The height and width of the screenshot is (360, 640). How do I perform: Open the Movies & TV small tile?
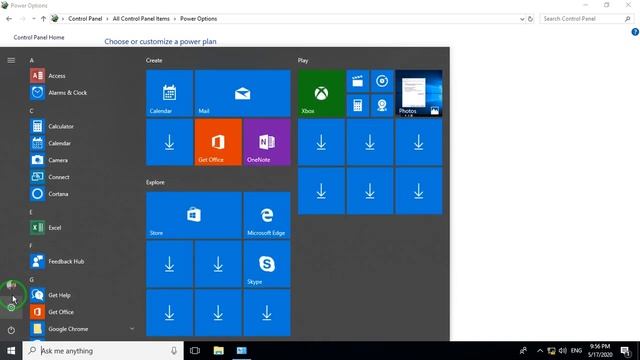(x=358, y=81)
